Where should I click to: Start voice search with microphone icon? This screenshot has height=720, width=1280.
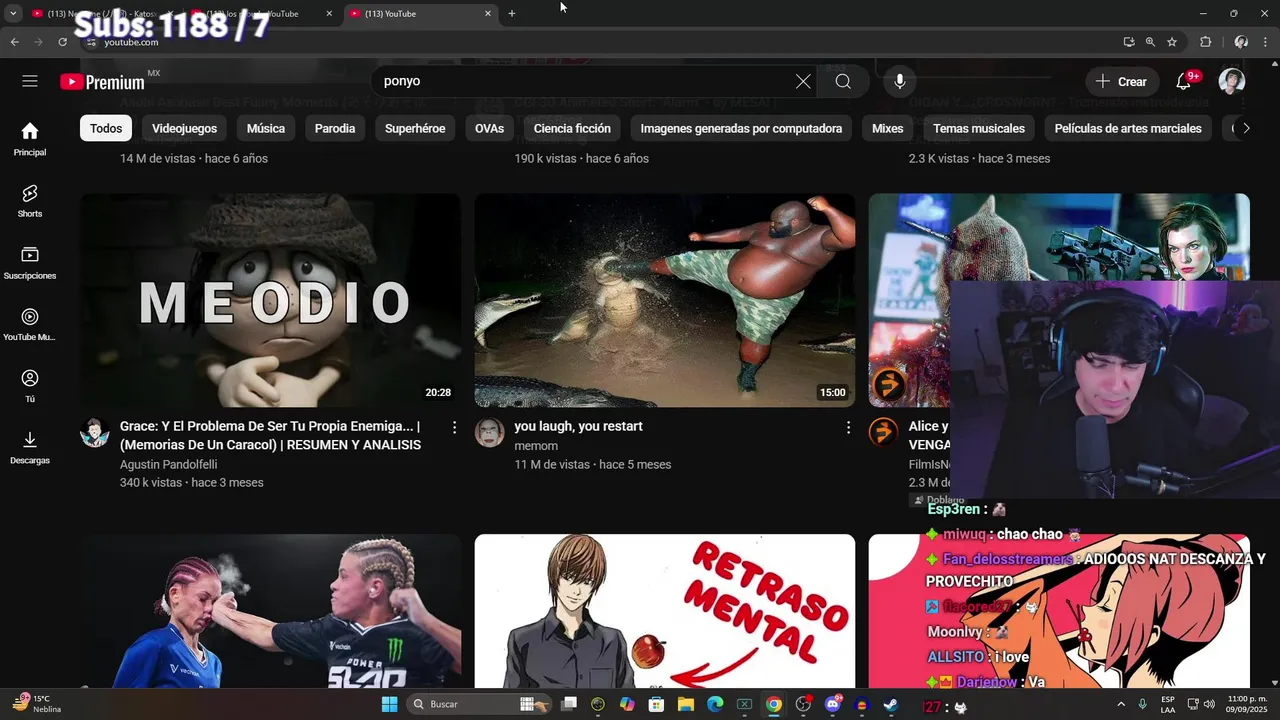tap(900, 81)
